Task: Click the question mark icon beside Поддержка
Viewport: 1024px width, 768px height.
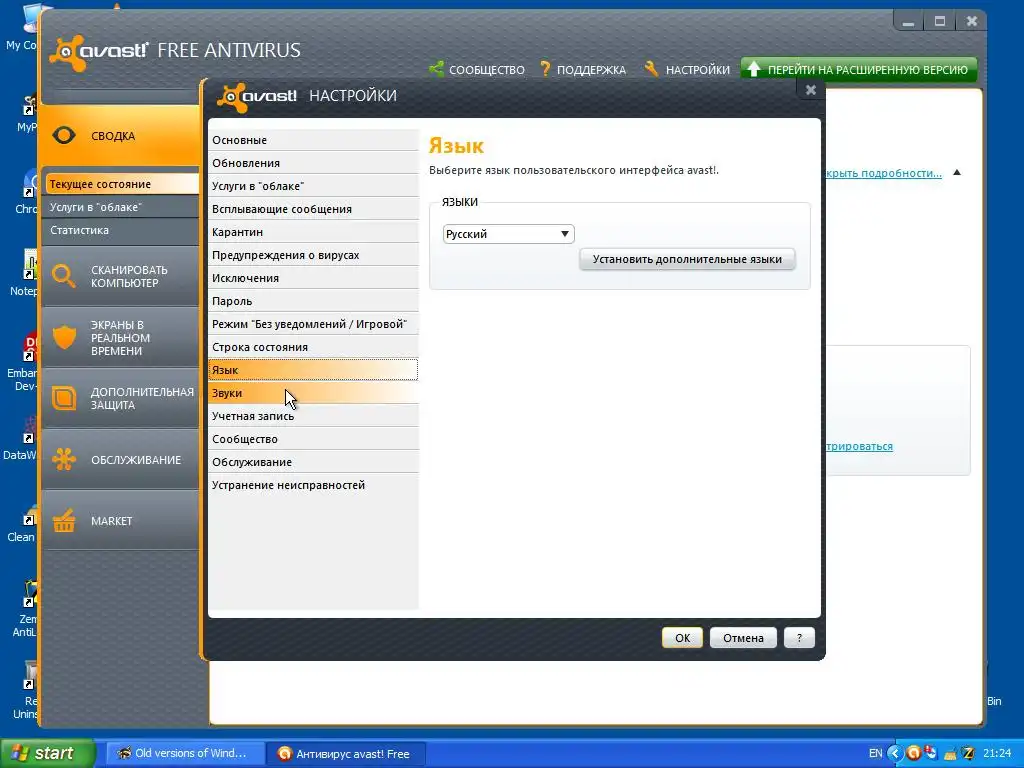Action: [545, 69]
